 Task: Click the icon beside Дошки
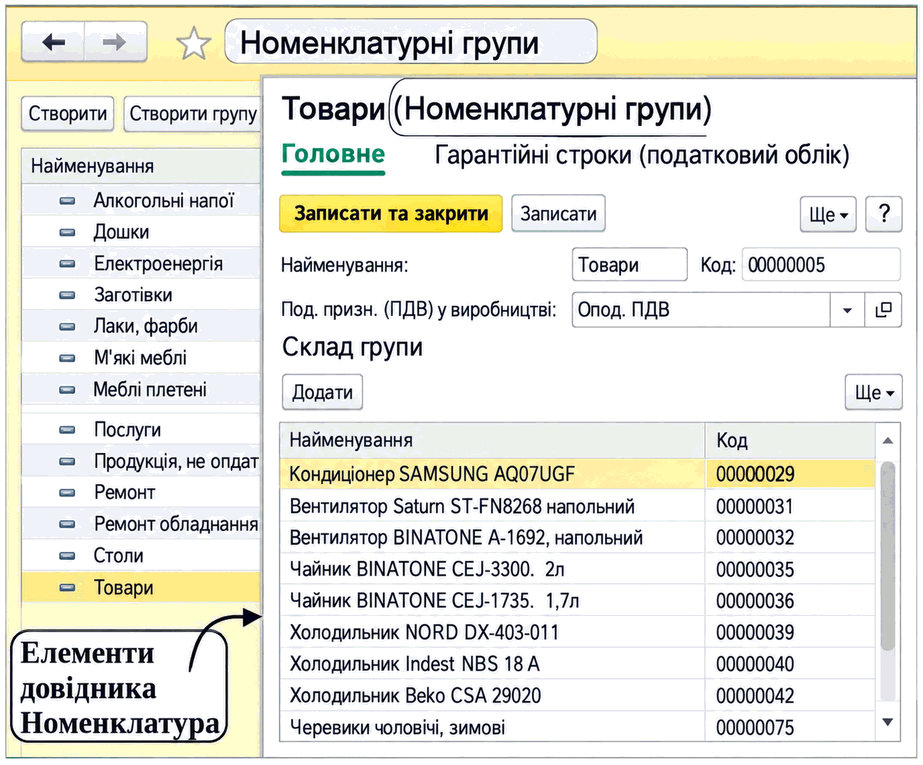(x=68, y=232)
